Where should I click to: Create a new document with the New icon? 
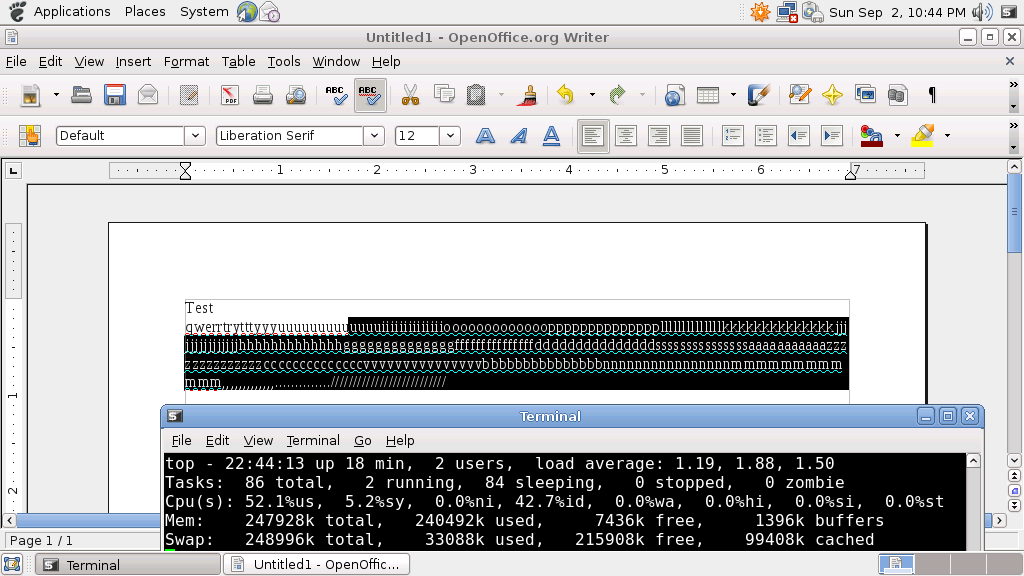(x=30, y=95)
